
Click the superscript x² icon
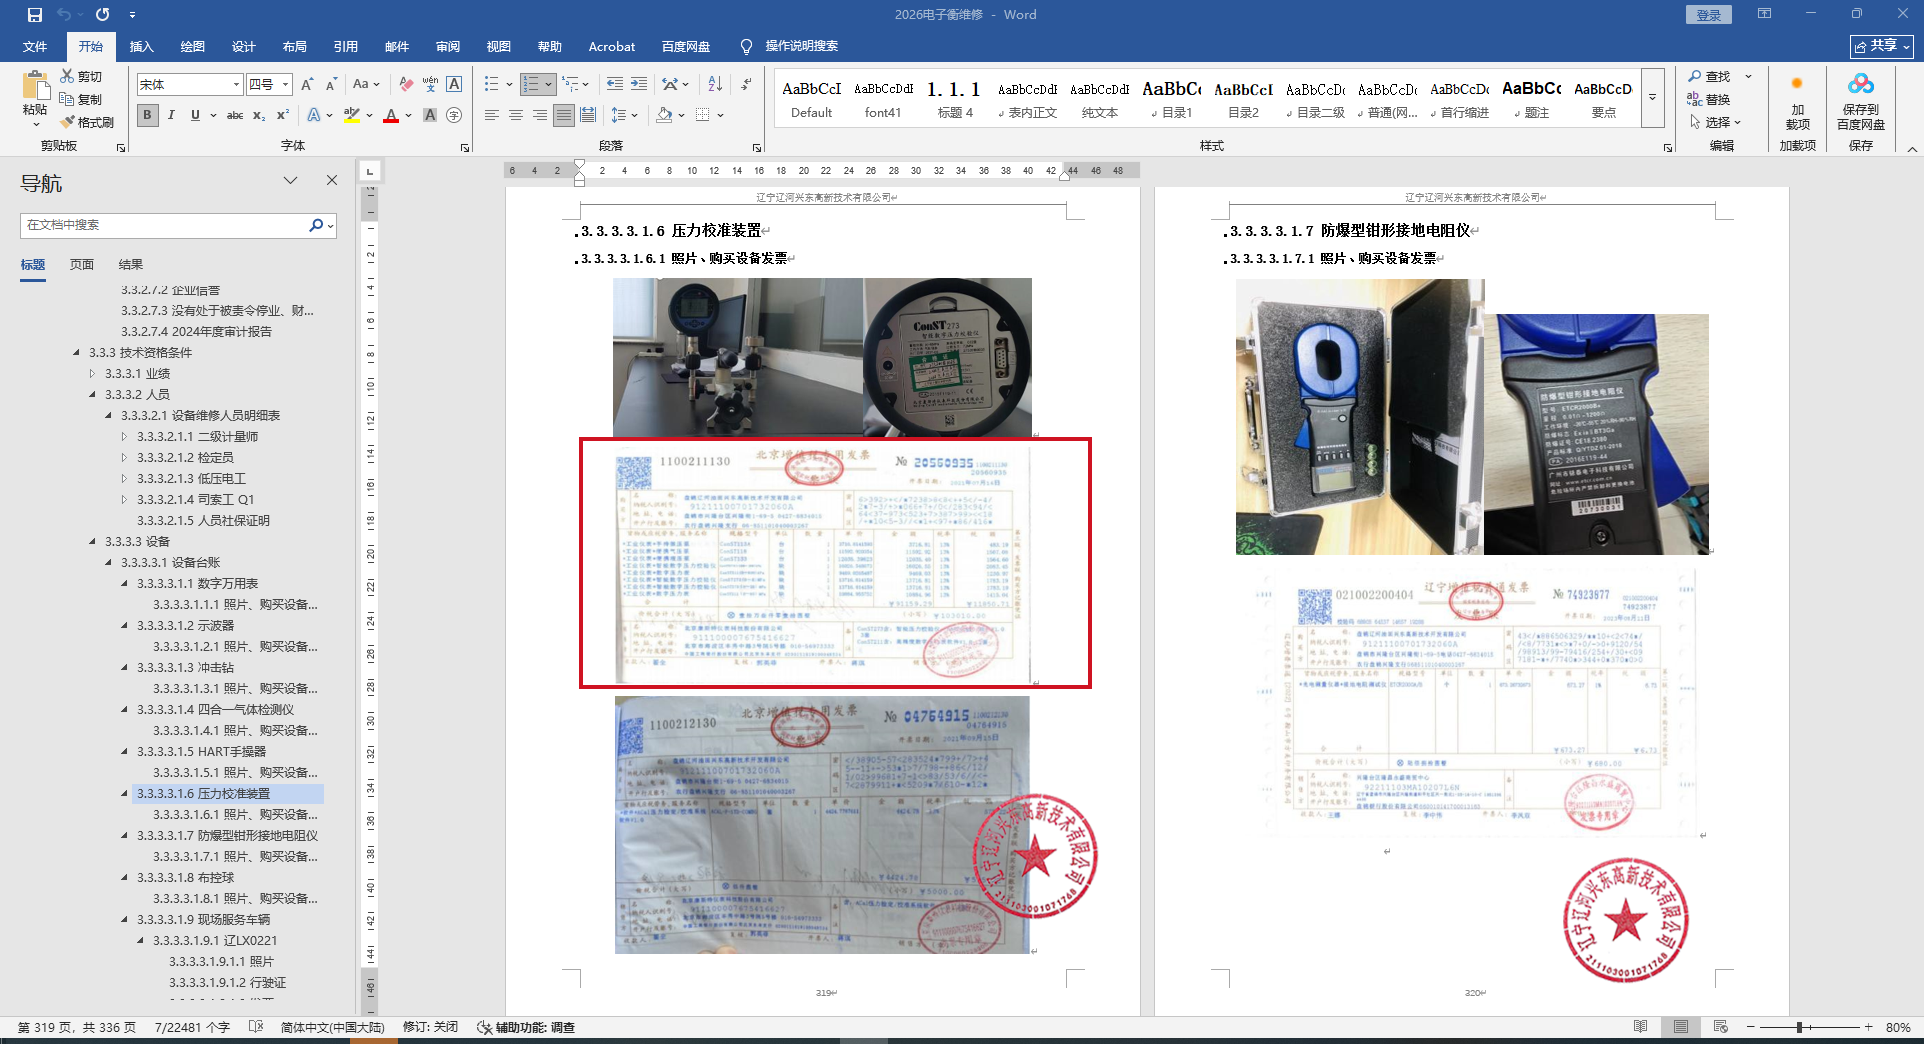pos(283,115)
